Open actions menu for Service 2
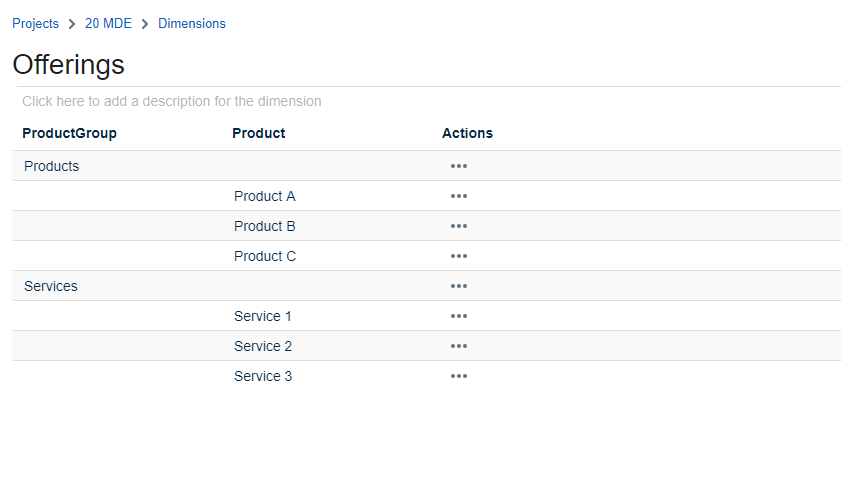Viewport: 841px width, 500px height. click(459, 346)
